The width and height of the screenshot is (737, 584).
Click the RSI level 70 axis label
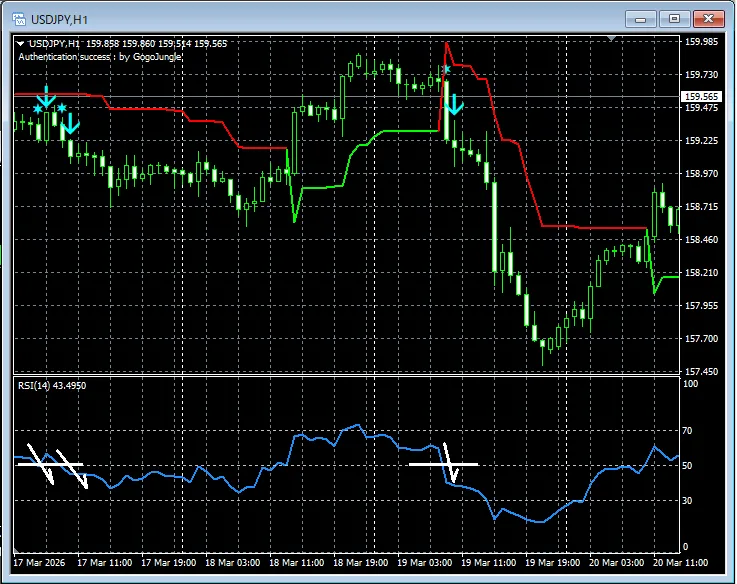[x=687, y=431]
